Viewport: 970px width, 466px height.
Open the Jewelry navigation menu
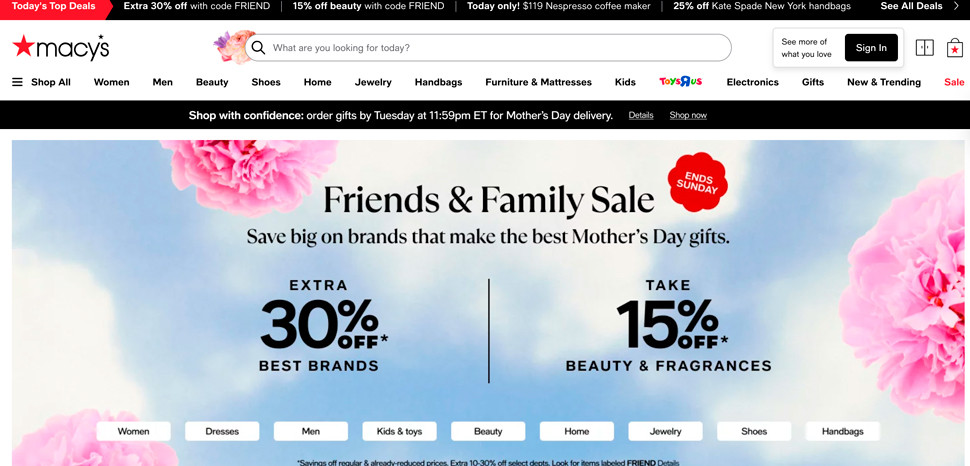pyautogui.click(x=373, y=82)
